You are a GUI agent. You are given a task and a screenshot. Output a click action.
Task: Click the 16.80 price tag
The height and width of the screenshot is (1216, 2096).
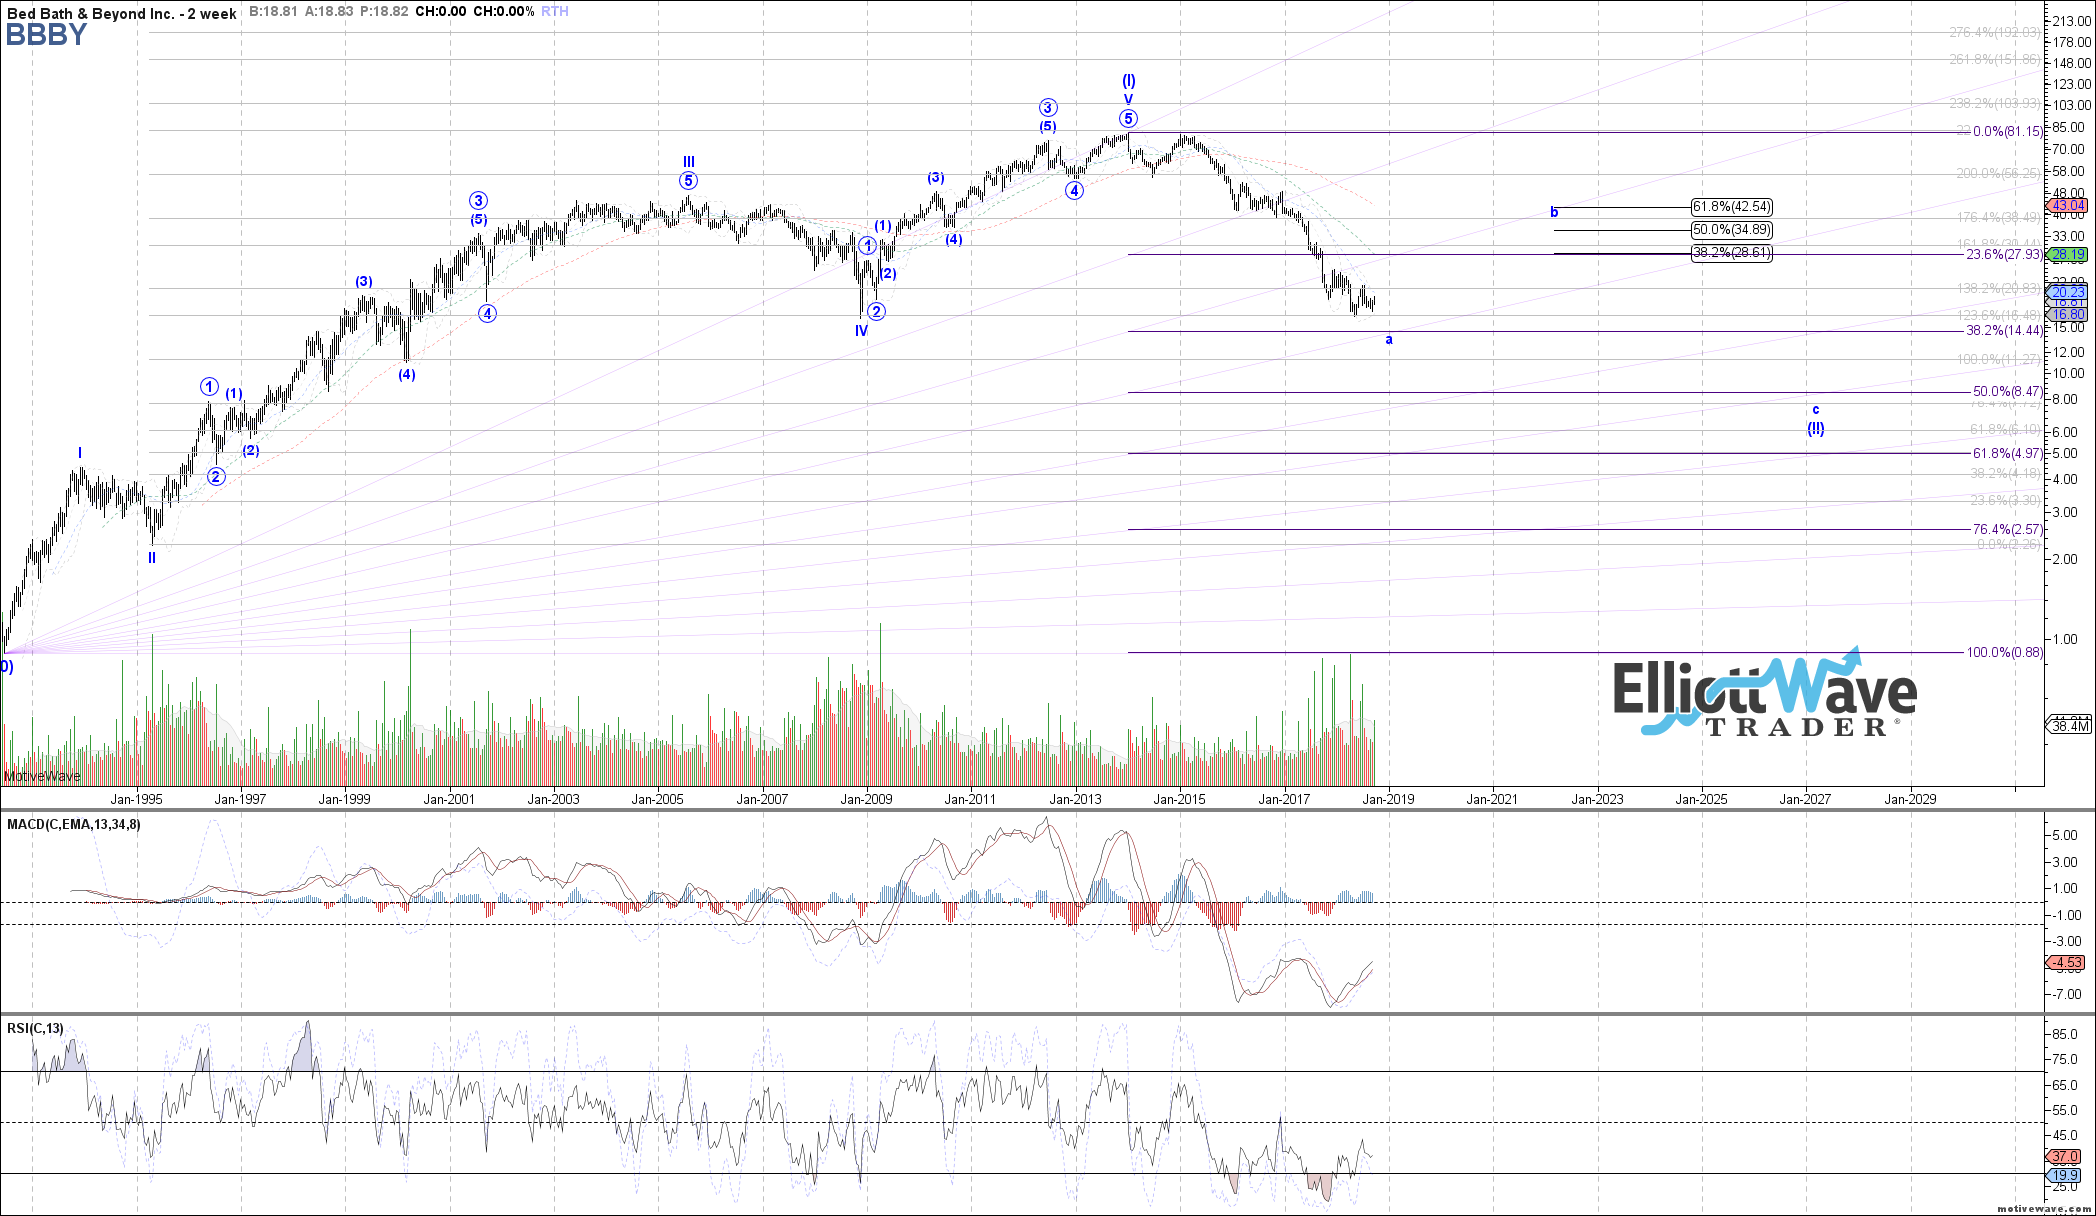click(x=2066, y=315)
